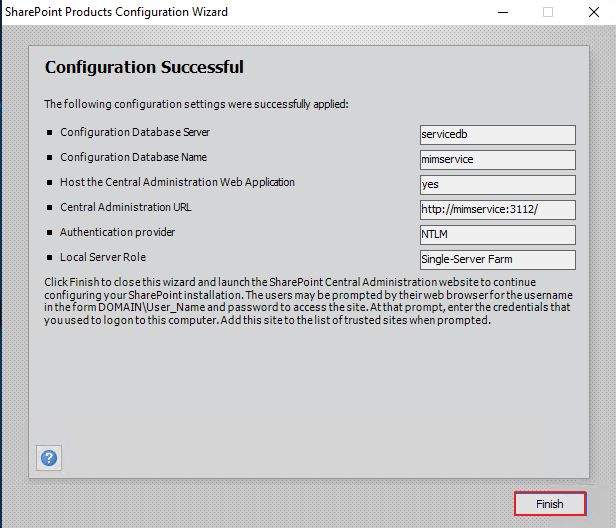Click the Central Administration URL field
Viewport: 616px width, 528px height.
pos(498,210)
